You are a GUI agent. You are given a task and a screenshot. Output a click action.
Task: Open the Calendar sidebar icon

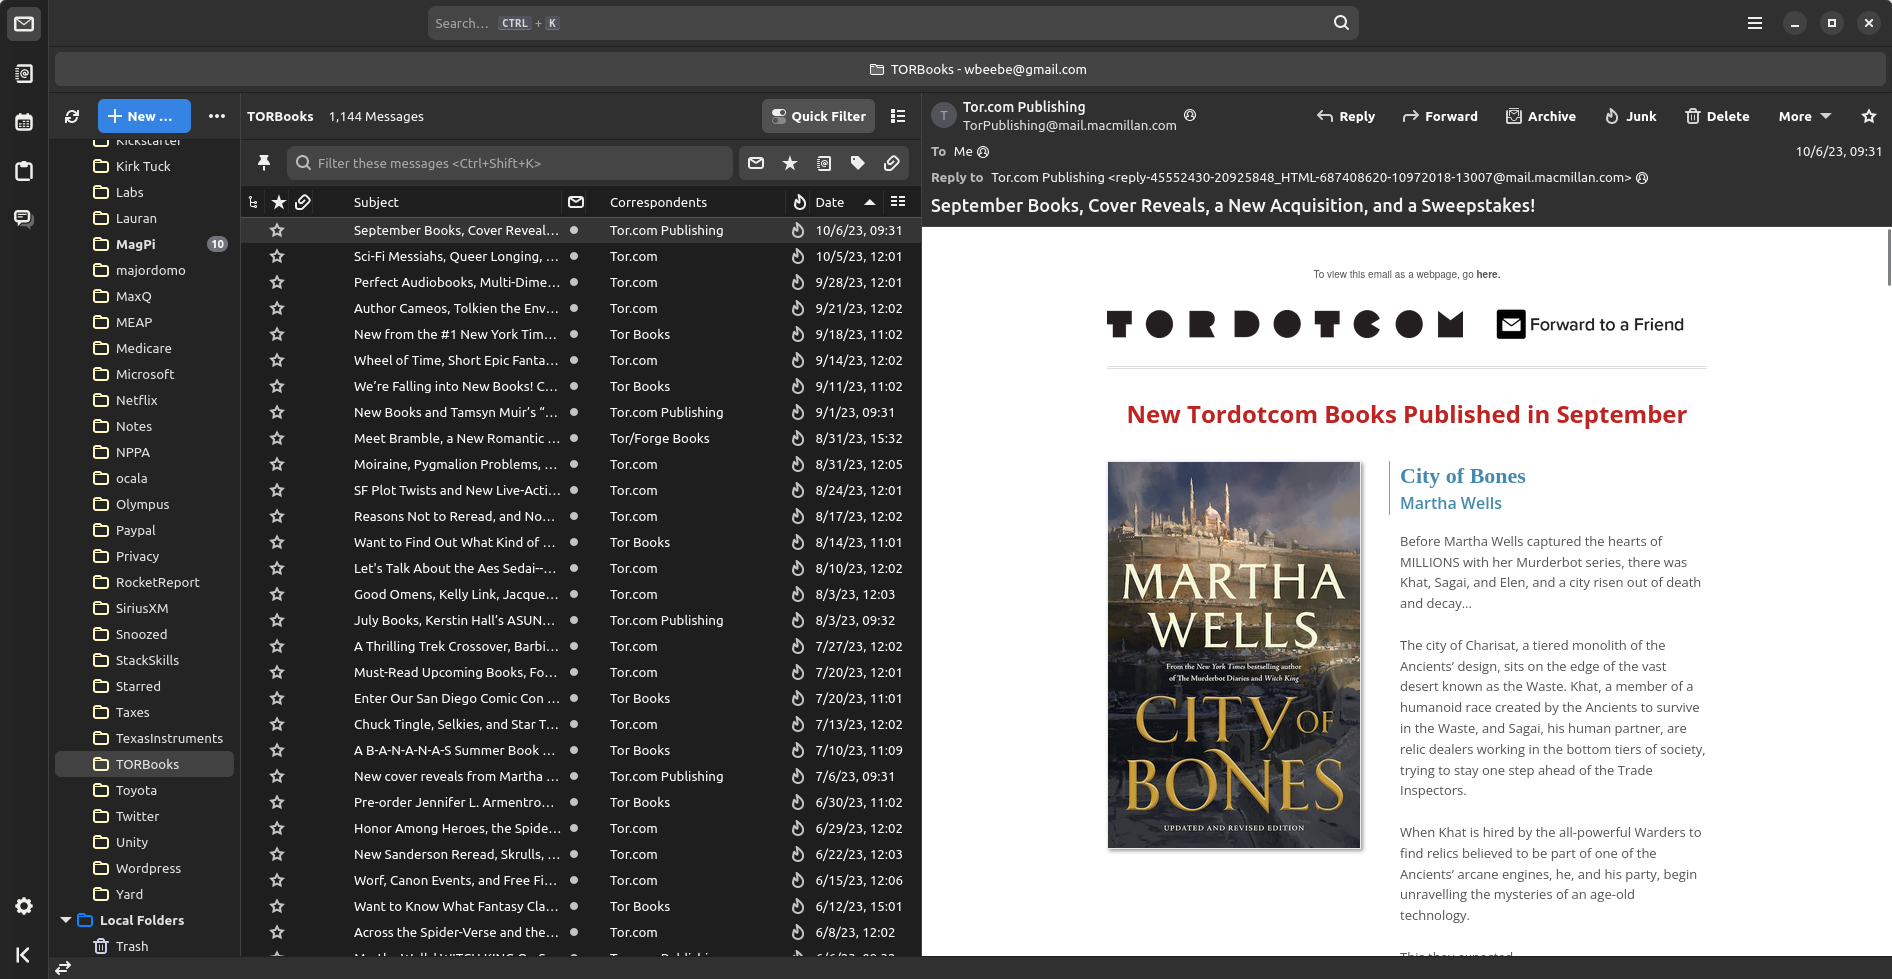point(24,122)
